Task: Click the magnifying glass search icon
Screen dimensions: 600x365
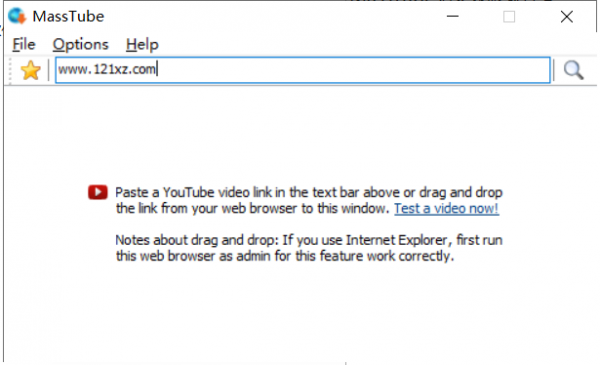Action: coord(573,70)
